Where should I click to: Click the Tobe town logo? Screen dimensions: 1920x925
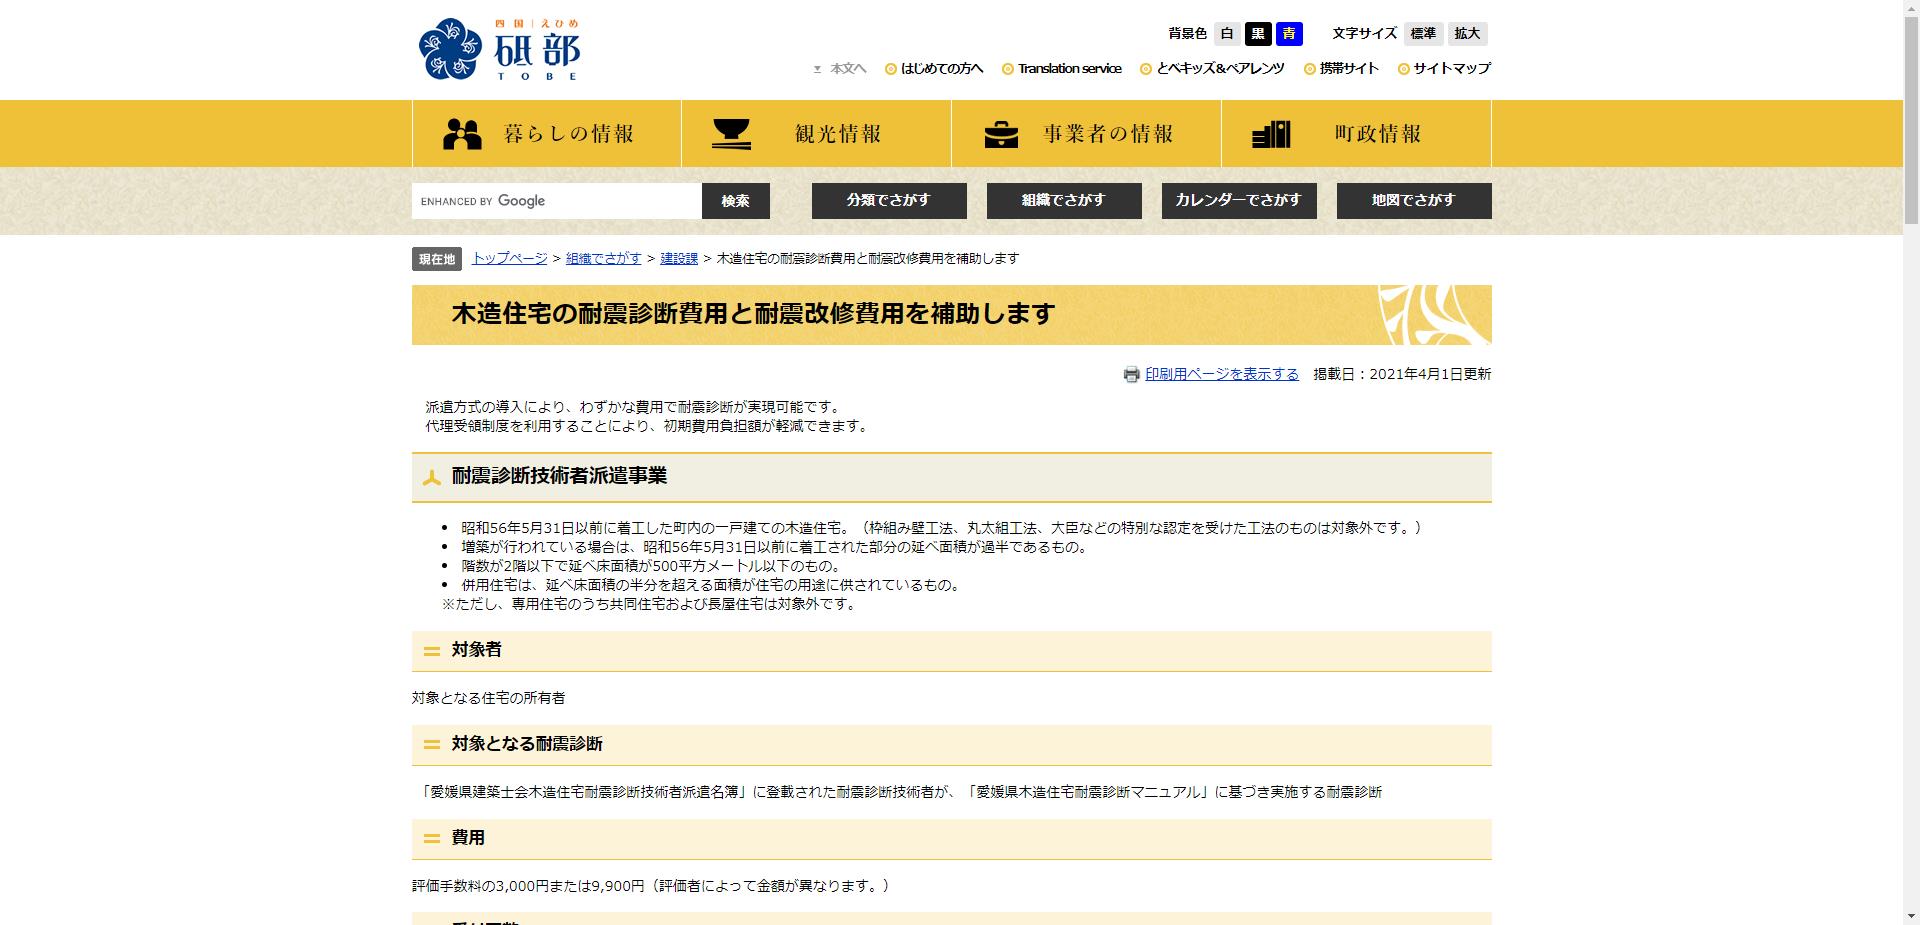(x=500, y=49)
